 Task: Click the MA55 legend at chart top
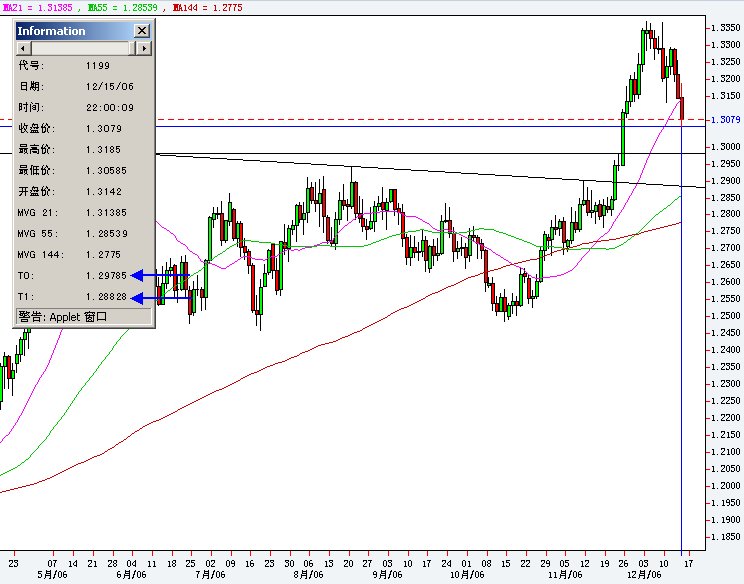point(122,8)
